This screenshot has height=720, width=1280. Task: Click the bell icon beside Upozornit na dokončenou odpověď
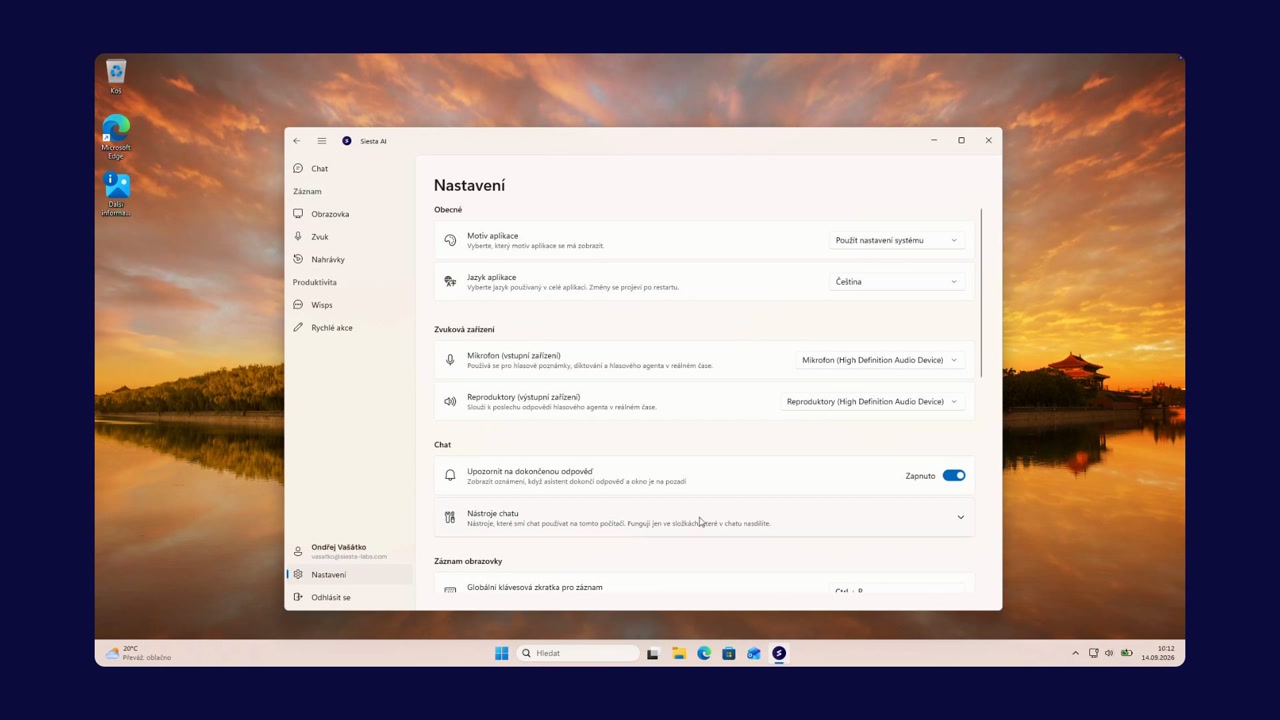(x=450, y=476)
